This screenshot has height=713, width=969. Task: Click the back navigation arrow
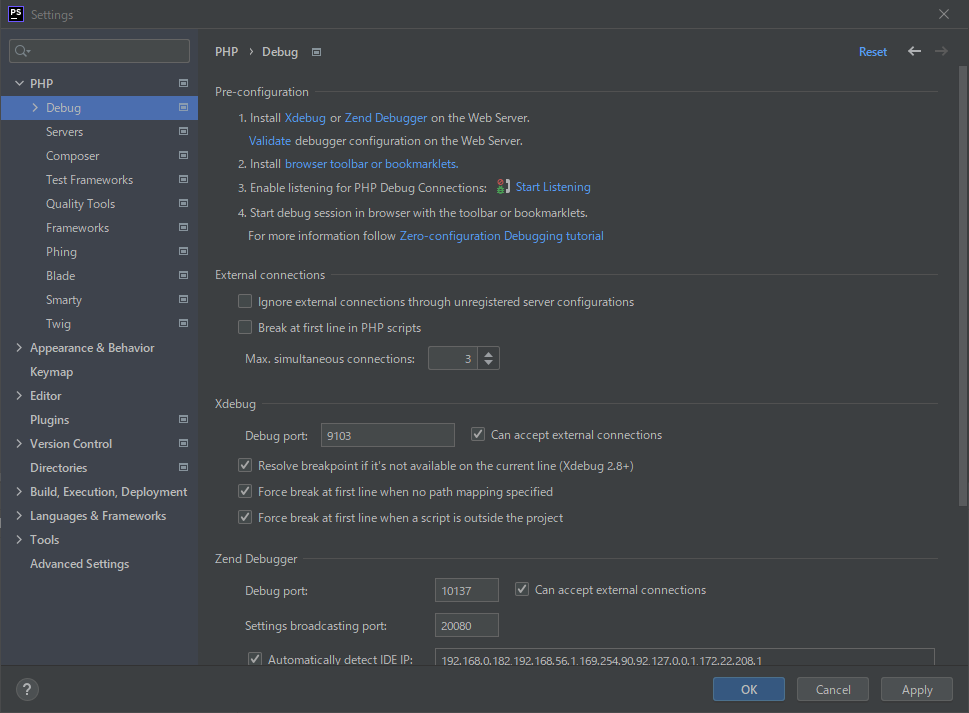click(914, 52)
